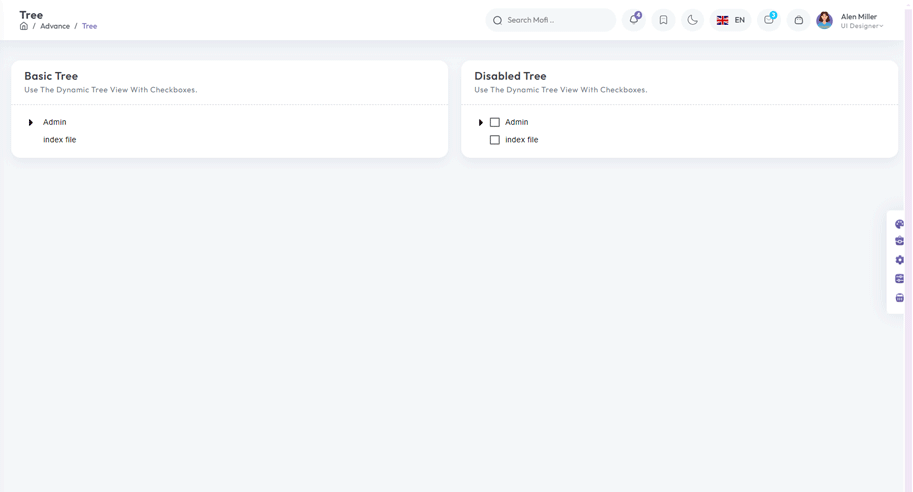Click the Tree breadcrumb link
913x492 pixels.
90,26
